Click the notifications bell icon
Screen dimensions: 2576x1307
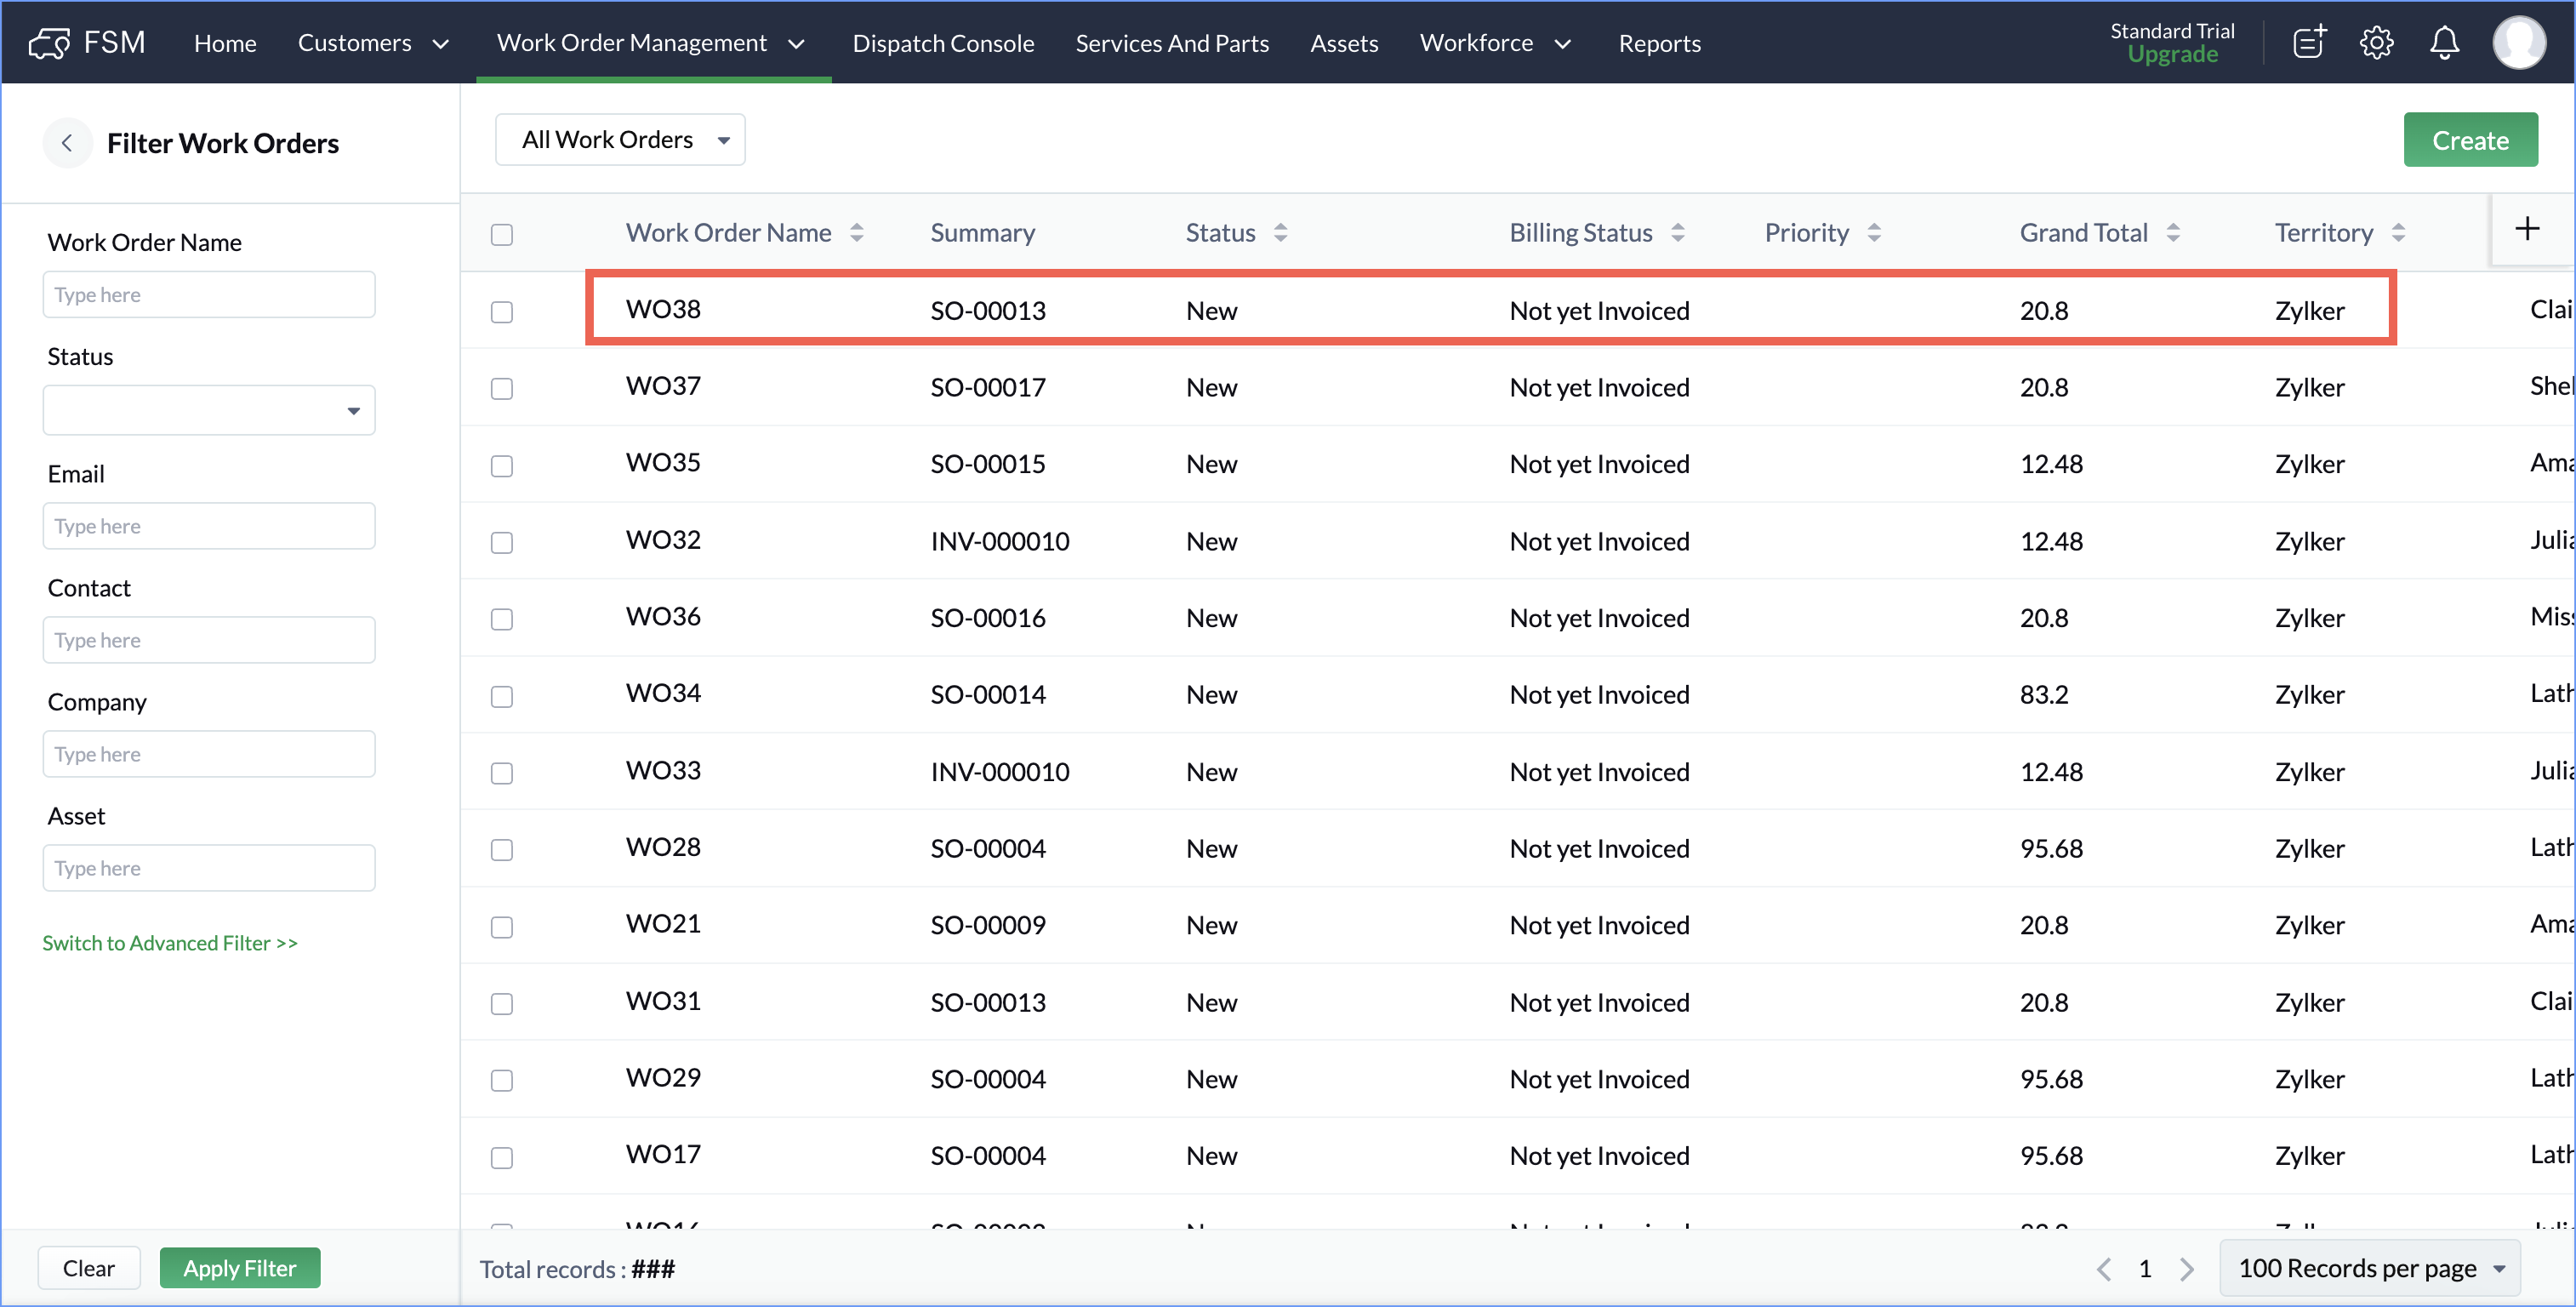tap(2444, 43)
